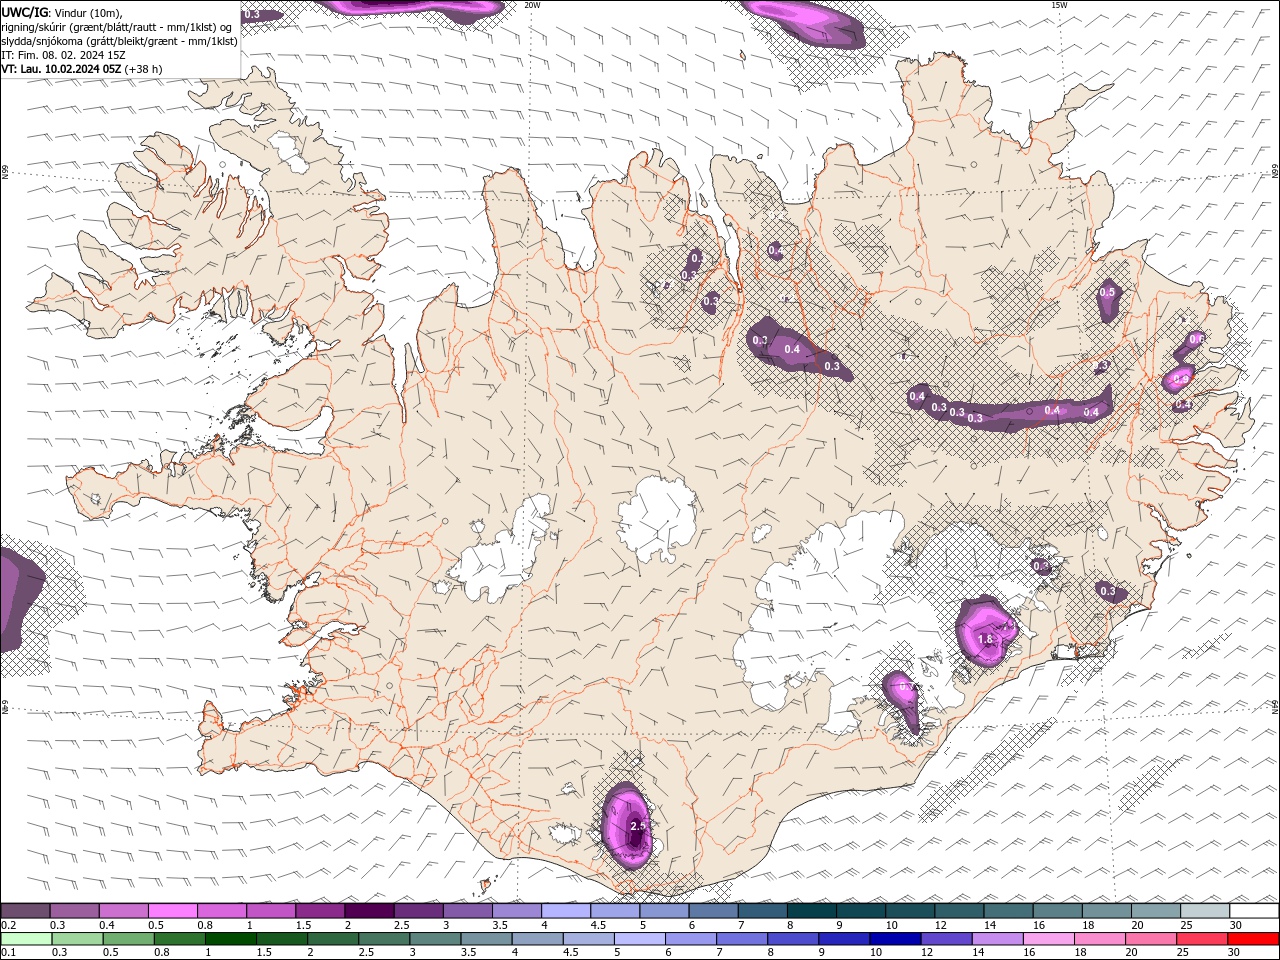
Task: Pick the bottom legend swatch between 2 and 2.5
Action: pos(333,939)
